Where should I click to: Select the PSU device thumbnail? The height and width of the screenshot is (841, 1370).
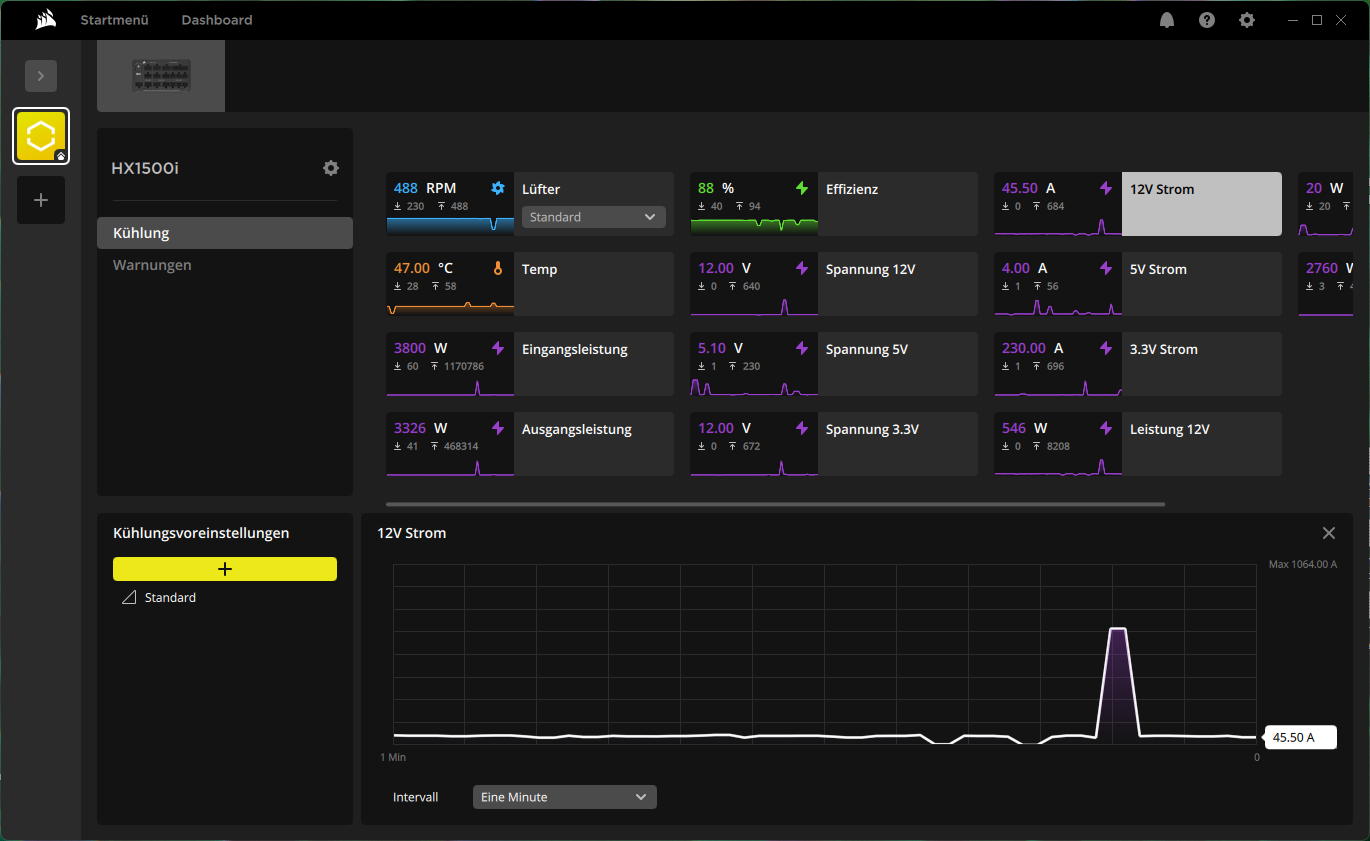pyautogui.click(x=161, y=76)
